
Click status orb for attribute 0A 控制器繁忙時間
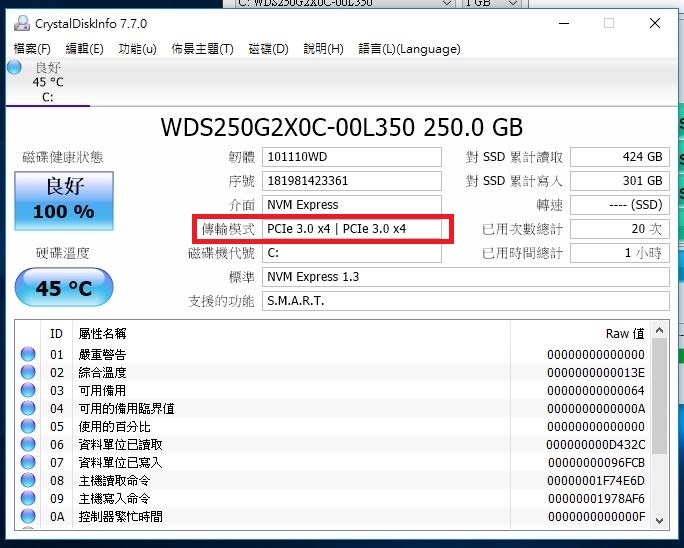pyautogui.click(x=28, y=516)
